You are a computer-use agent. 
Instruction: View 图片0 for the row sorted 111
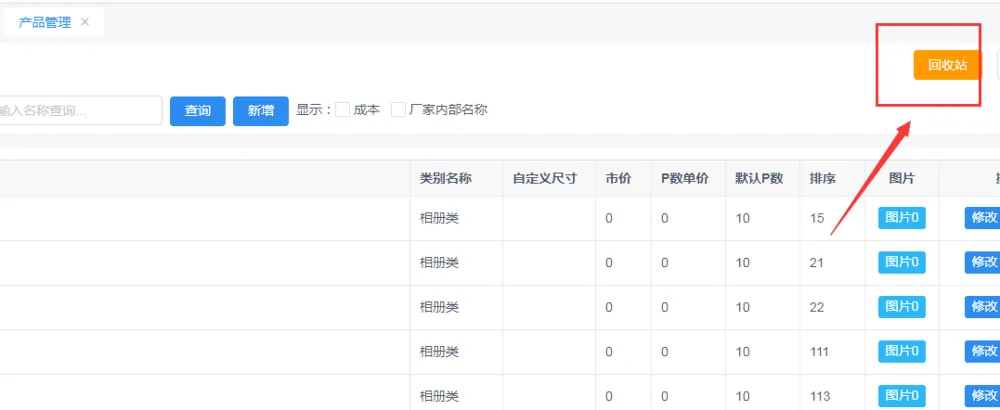click(901, 351)
